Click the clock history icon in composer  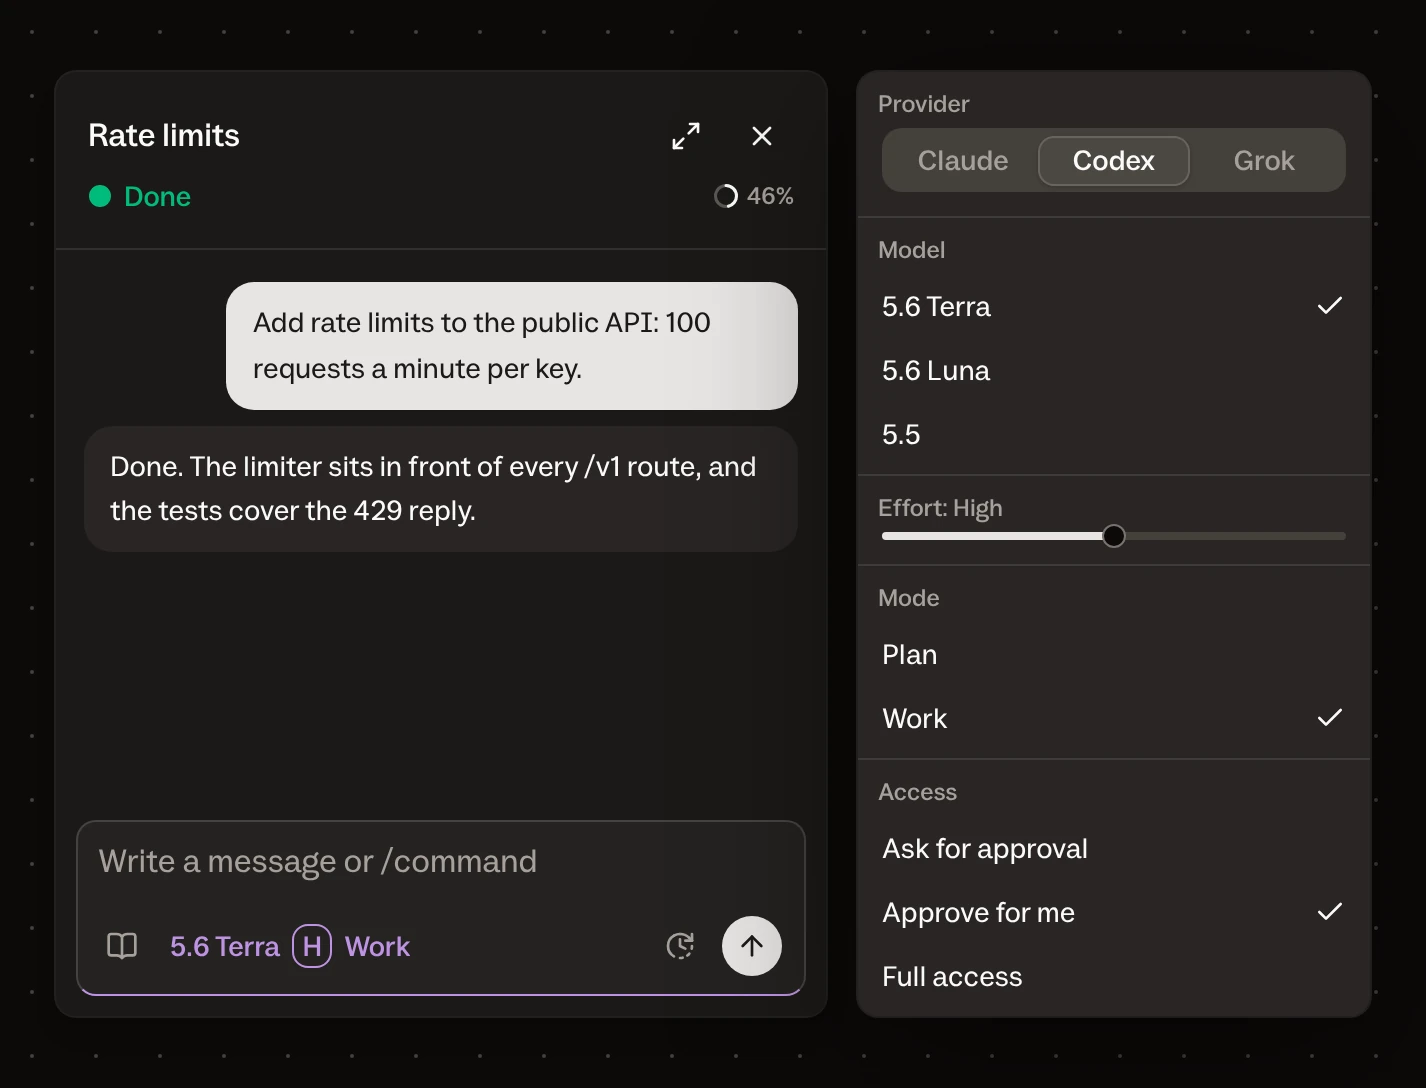680,946
